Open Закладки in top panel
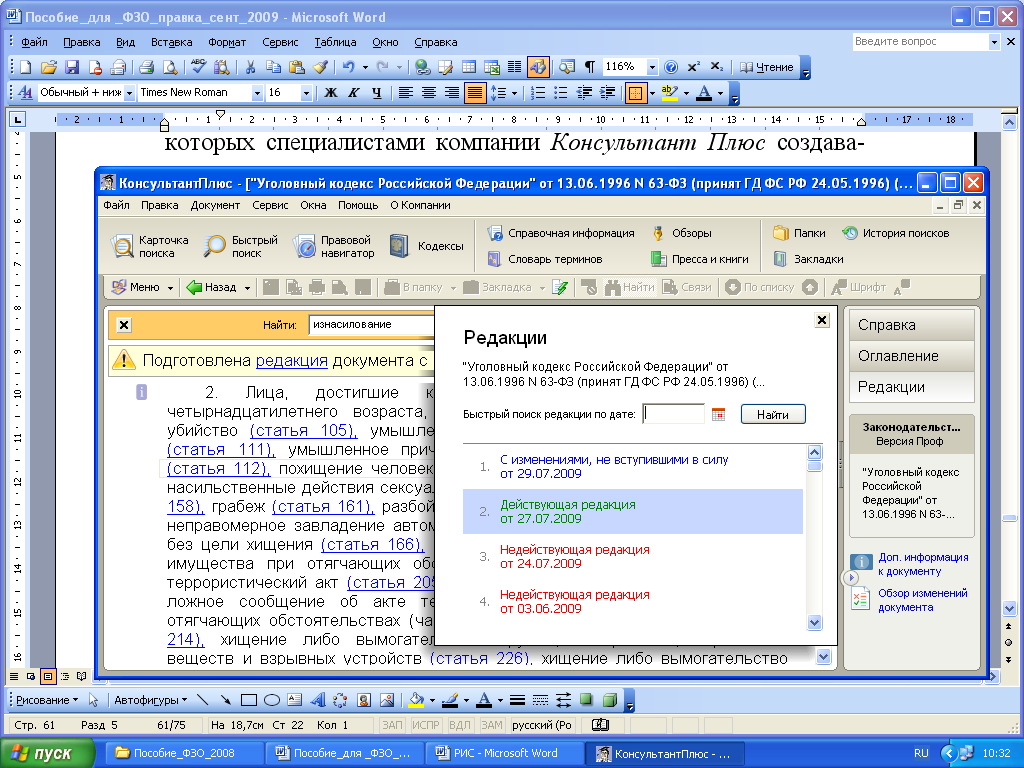The image size is (1024, 768). 808,259
